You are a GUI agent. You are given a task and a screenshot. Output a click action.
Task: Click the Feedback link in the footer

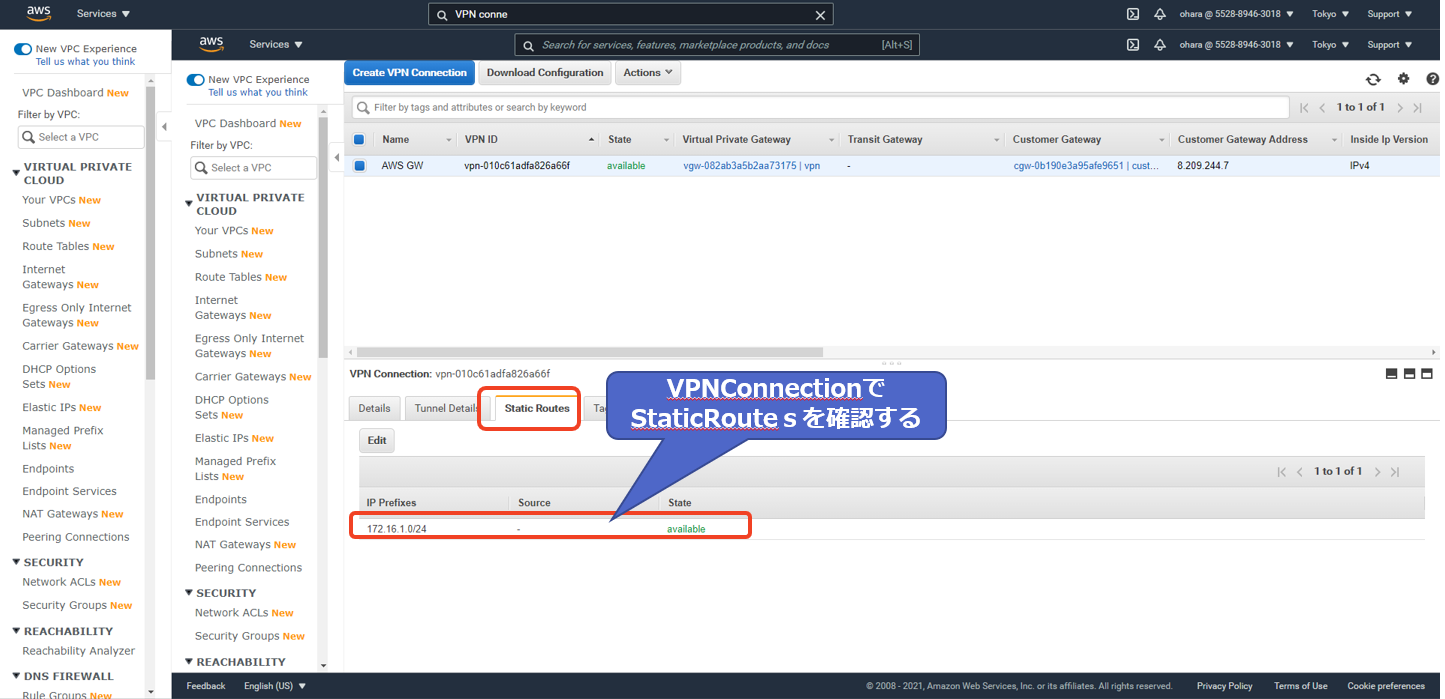(206, 686)
